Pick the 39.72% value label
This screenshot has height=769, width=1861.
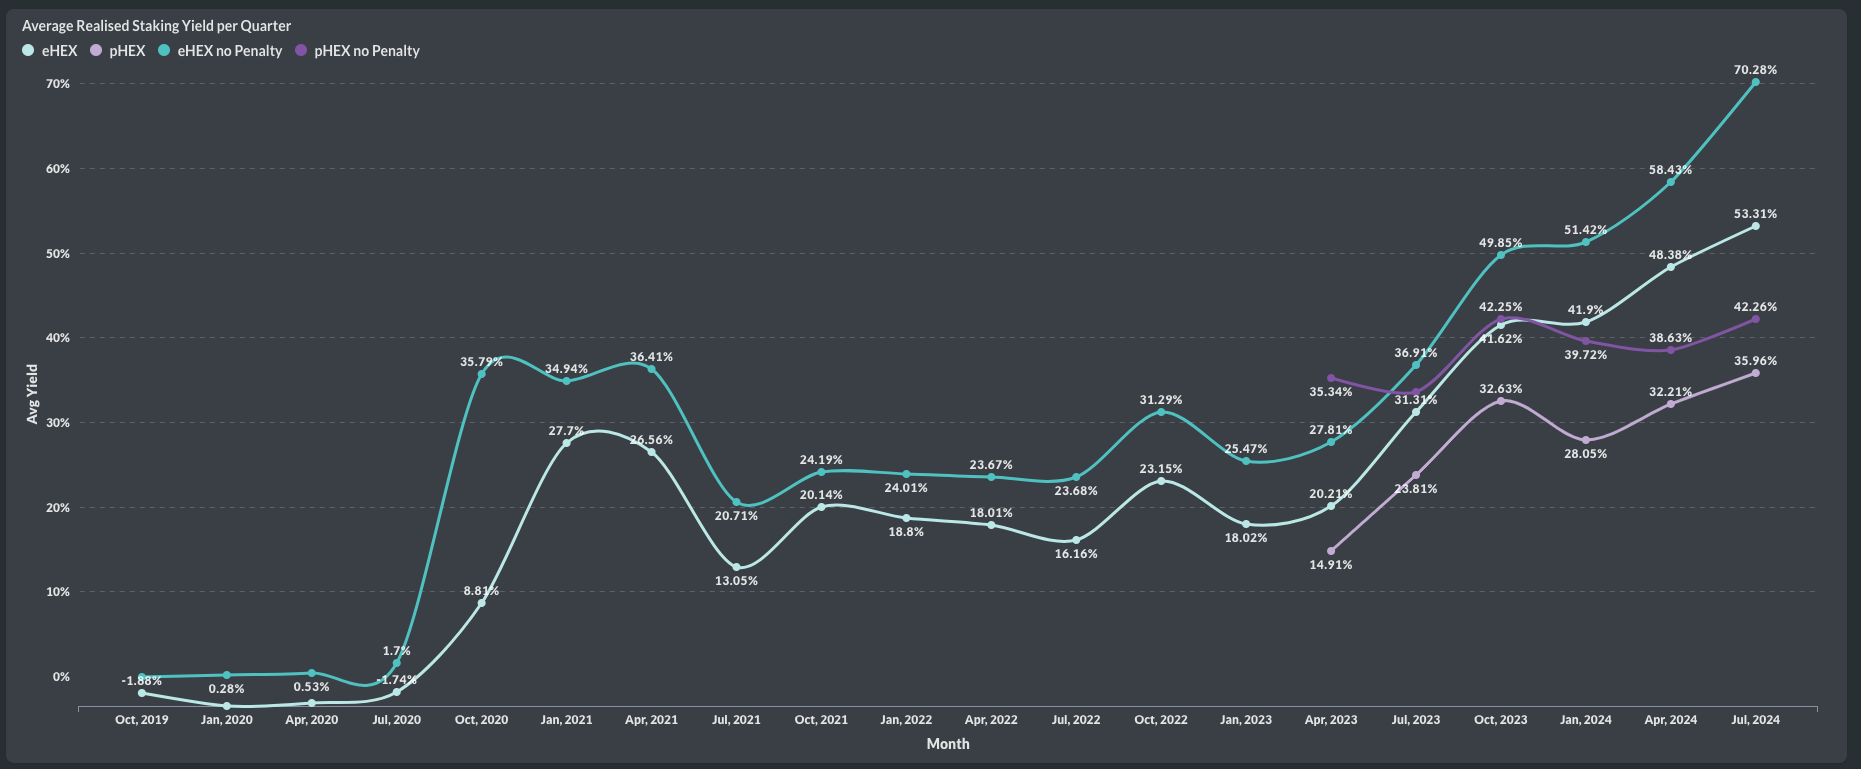(x=1586, y=355)
